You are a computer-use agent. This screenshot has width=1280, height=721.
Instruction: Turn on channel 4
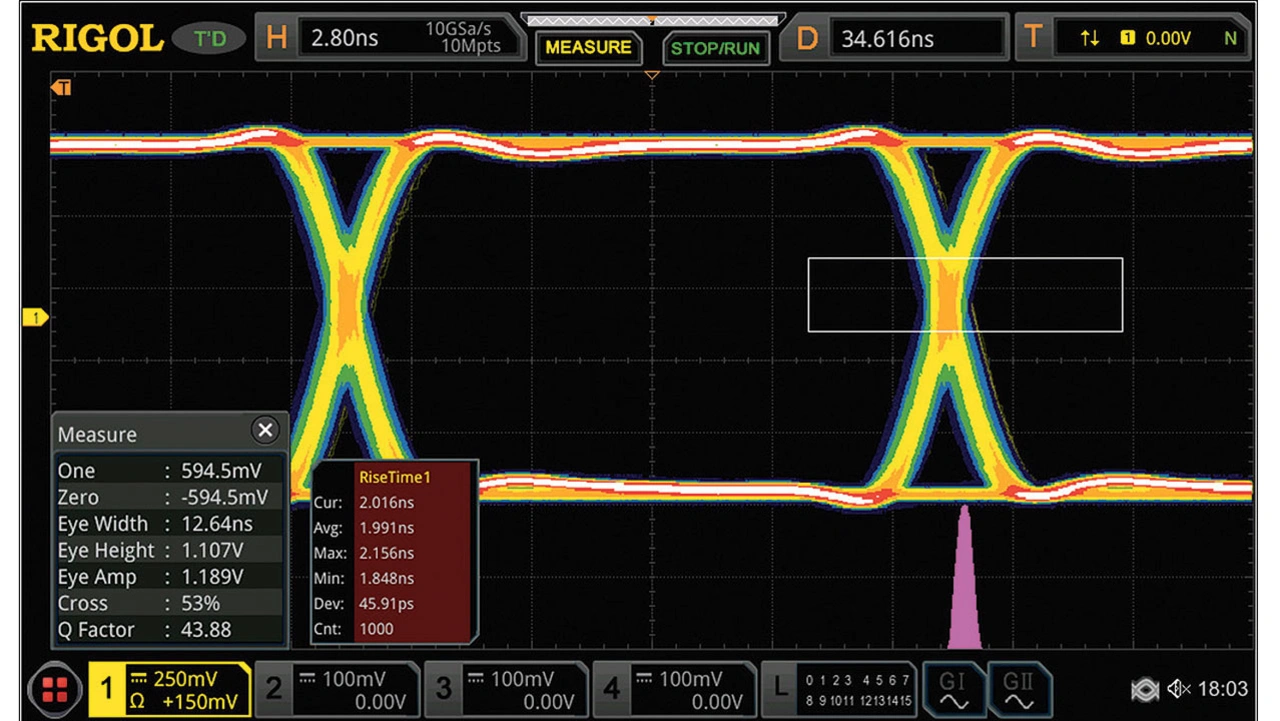(676, 689)
